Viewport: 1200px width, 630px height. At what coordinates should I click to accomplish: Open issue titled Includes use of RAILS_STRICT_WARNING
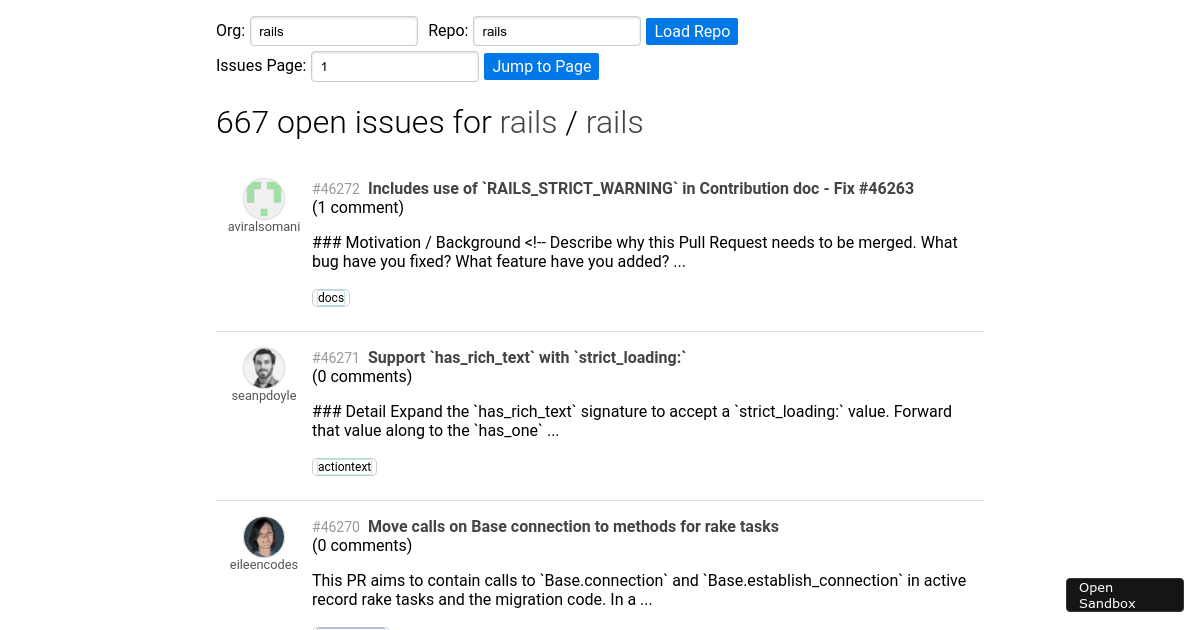pos(640,188)
